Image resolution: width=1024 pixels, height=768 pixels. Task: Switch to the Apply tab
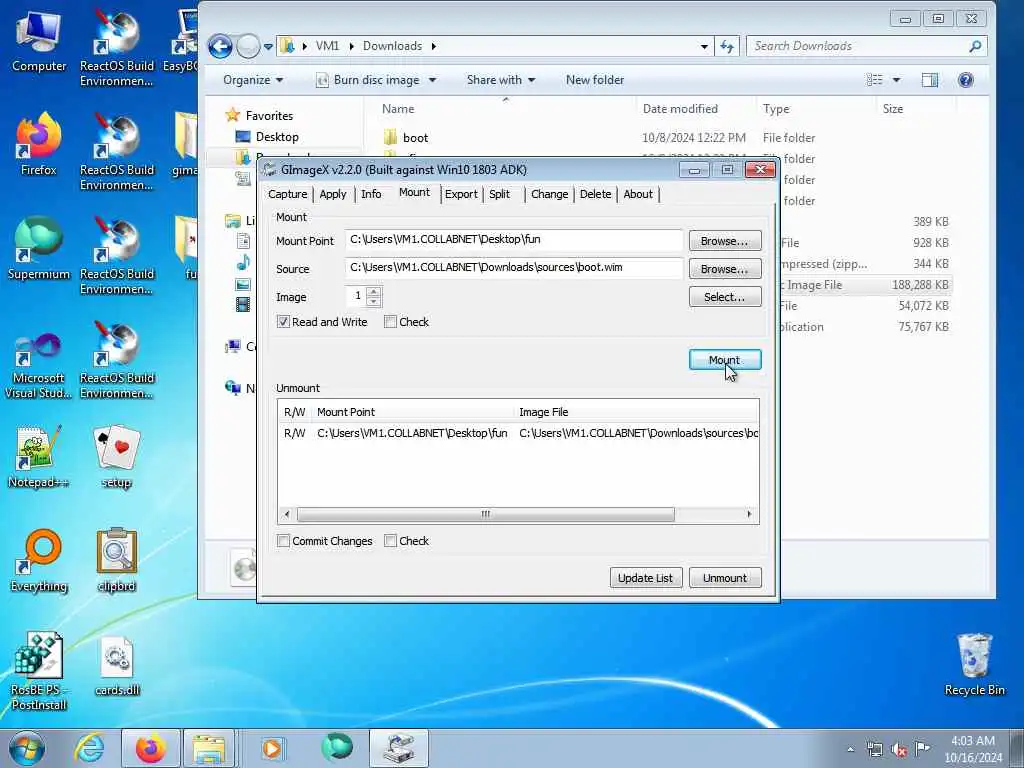[x=333, y=194]
